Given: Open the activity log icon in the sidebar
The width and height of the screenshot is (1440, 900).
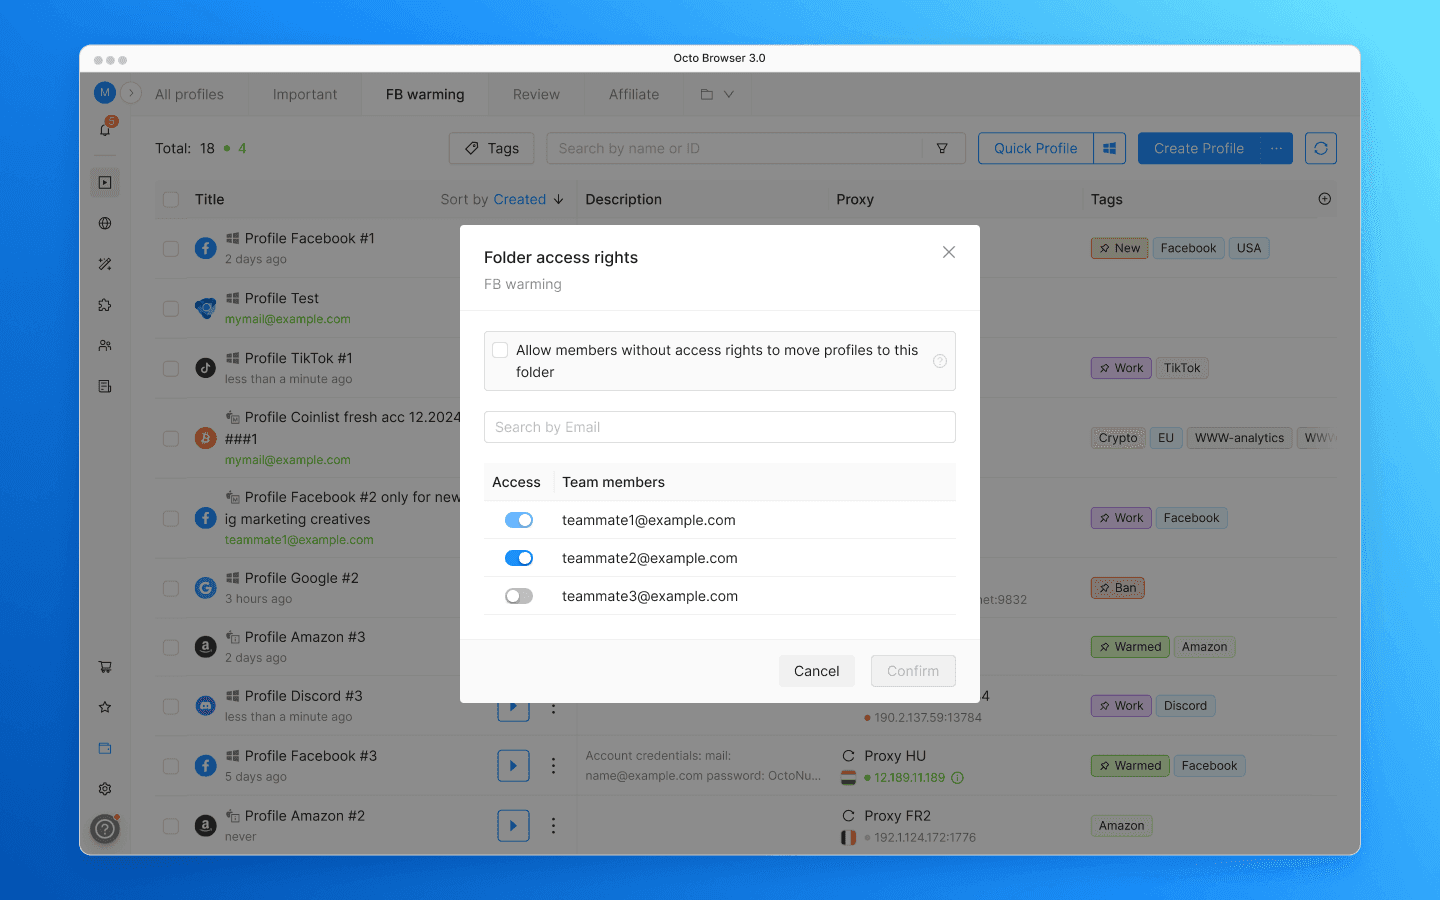Looking at the screenshot, I should pyautogui.click(x=105, y=386).
